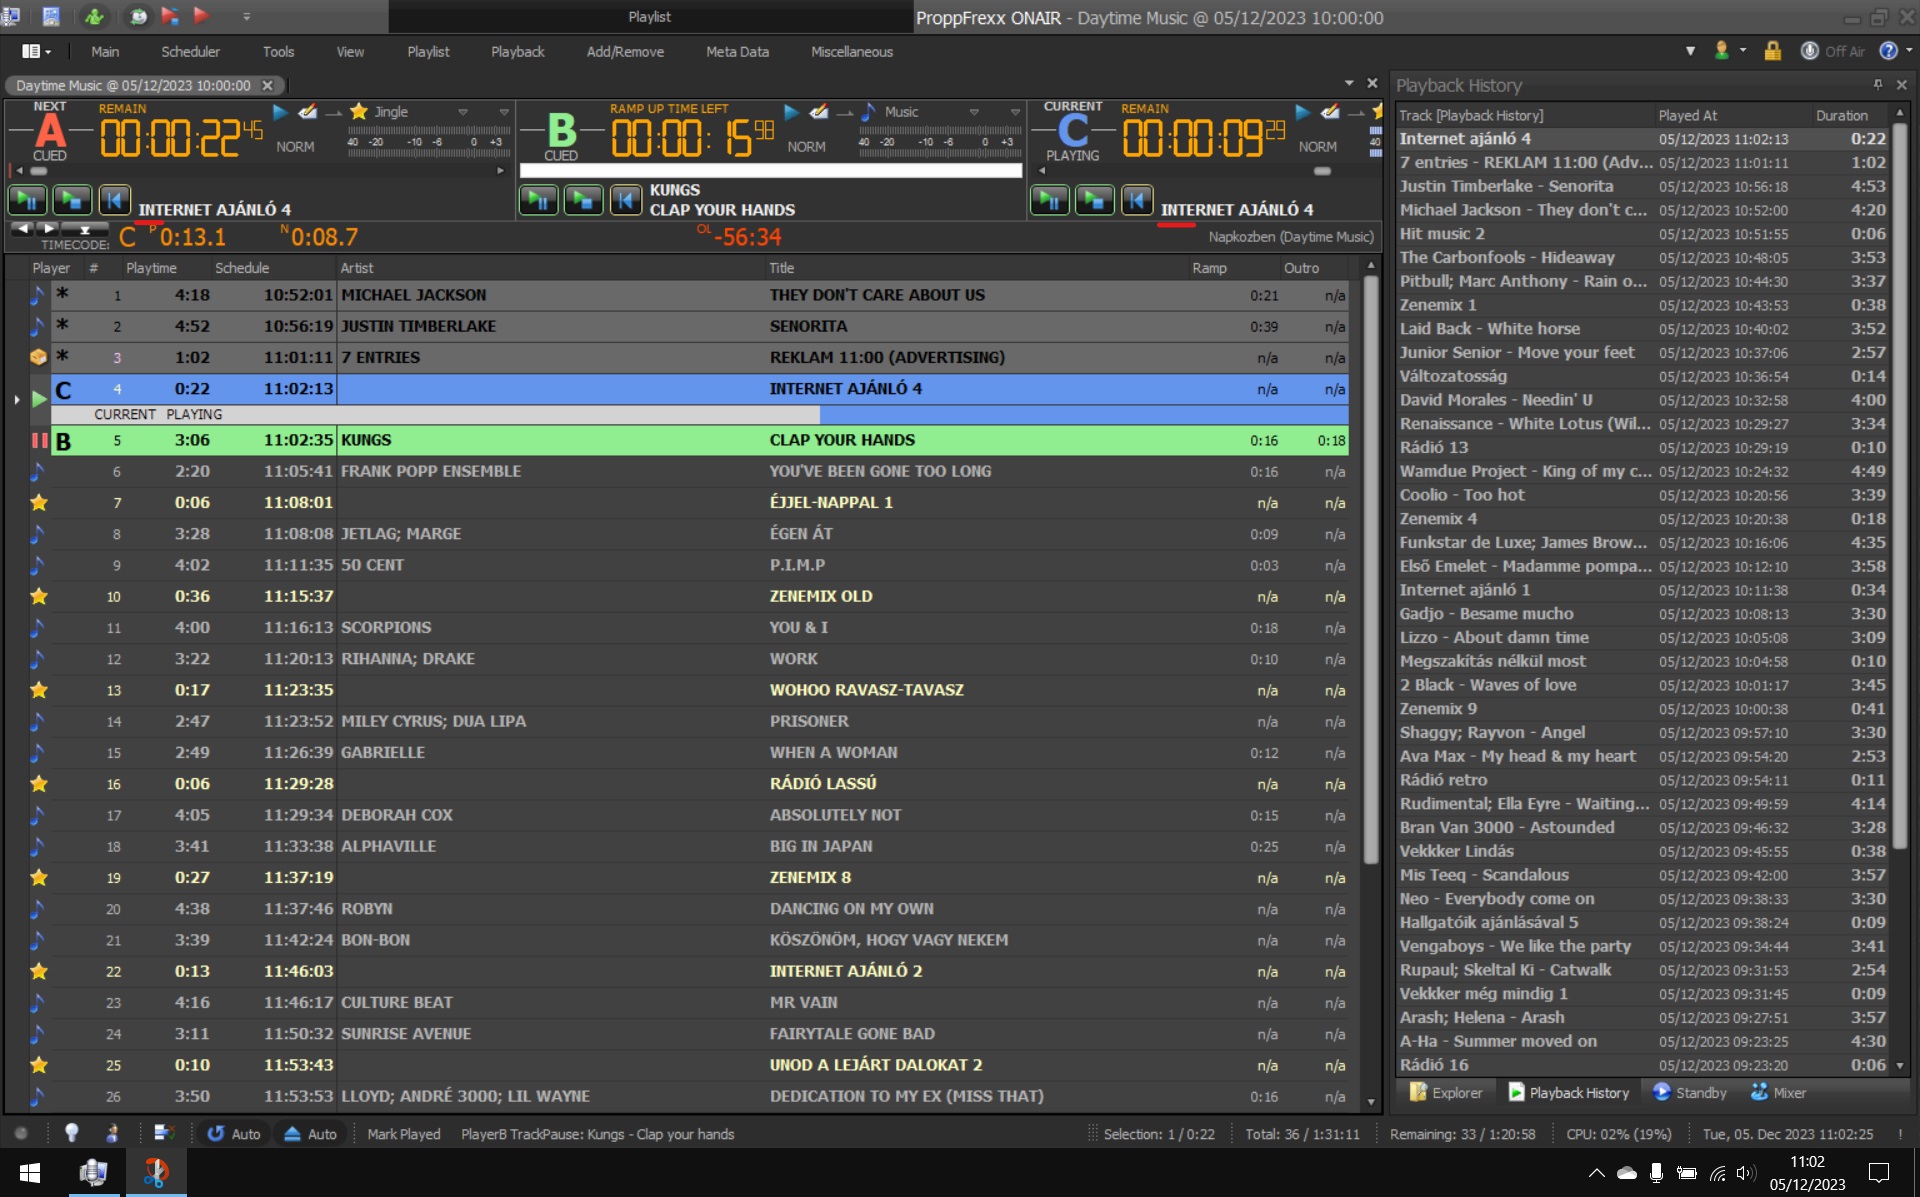Toggle the Off Air switch
Viewport: 1920px width, 1197px height.
point(1833,51)
